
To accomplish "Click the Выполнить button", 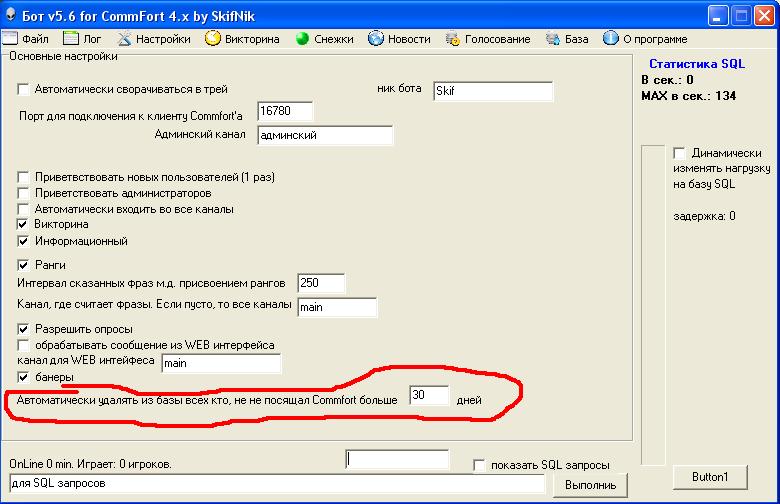I will 590,485.
